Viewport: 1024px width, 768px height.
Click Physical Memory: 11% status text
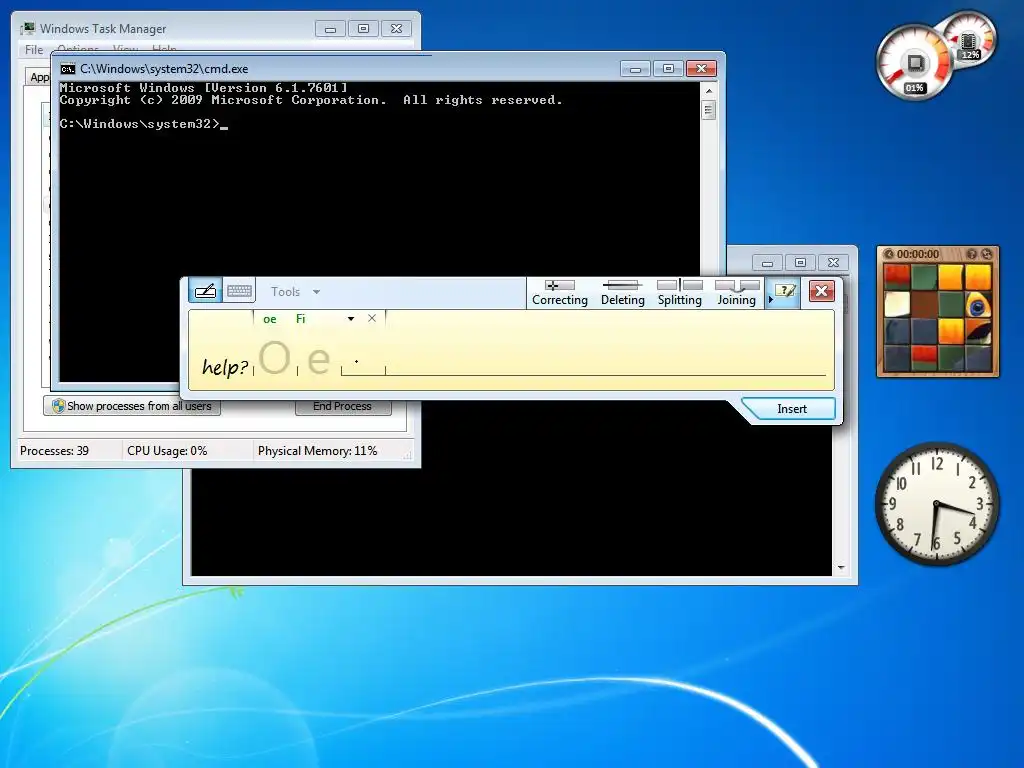(317, 451)
